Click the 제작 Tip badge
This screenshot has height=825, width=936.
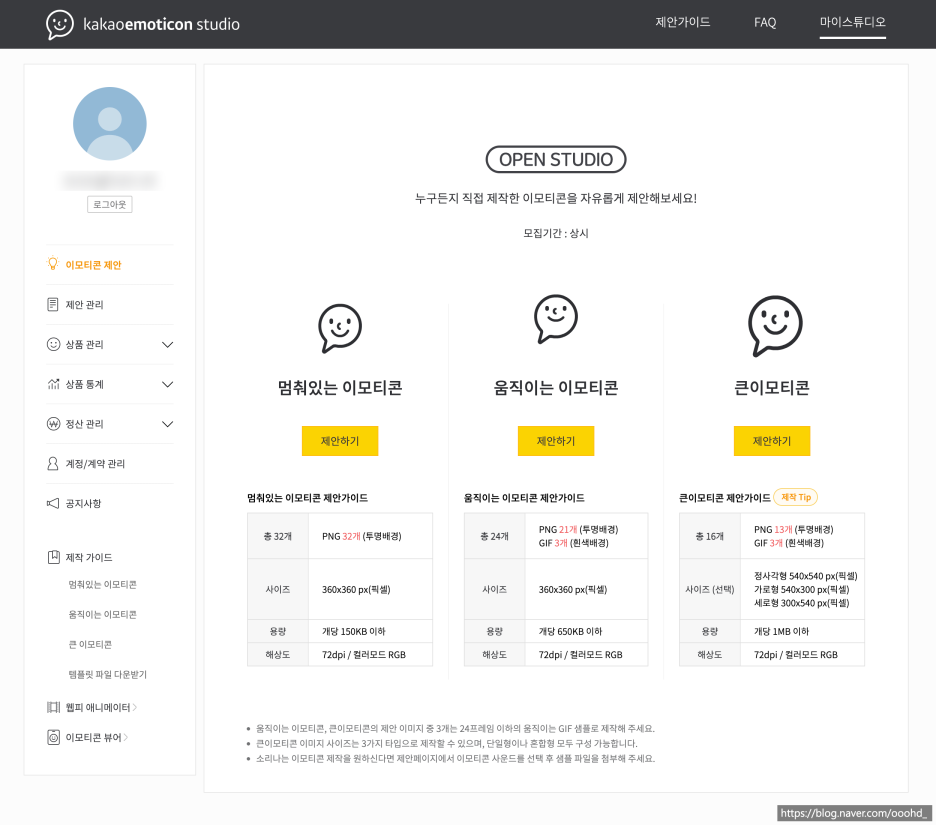pos(796,497)
